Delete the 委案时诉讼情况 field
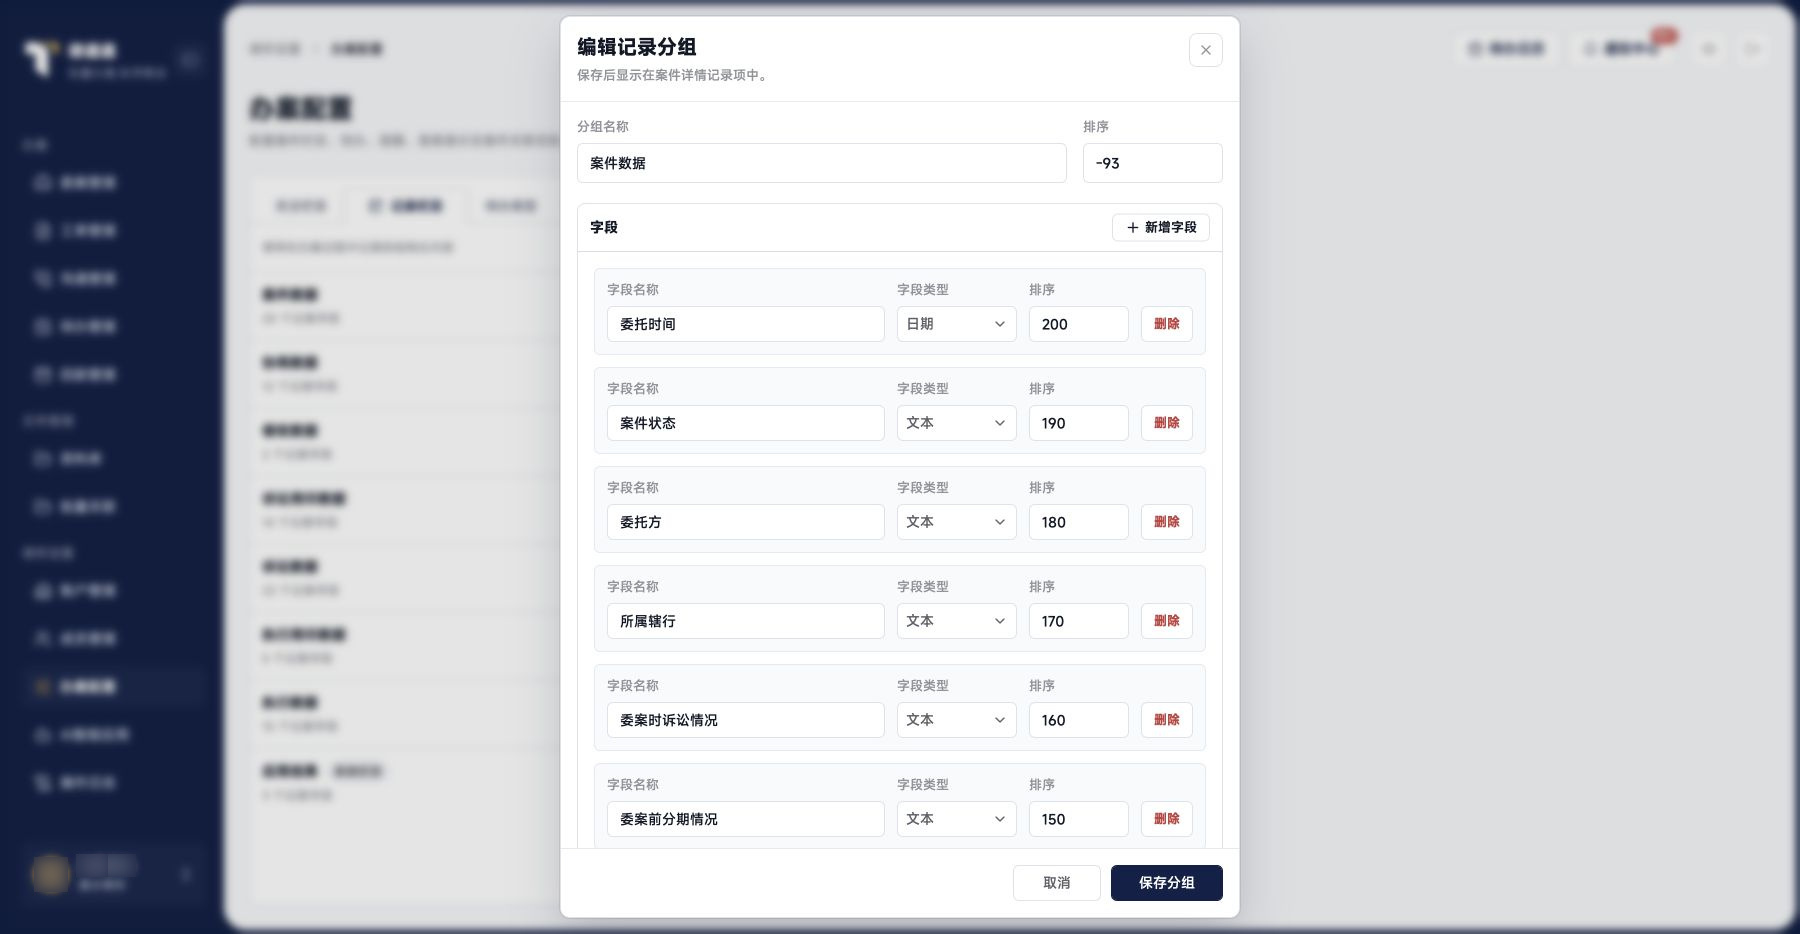Image resolution: width=1800 pixels, height=934 pixels. (1166, 720)
